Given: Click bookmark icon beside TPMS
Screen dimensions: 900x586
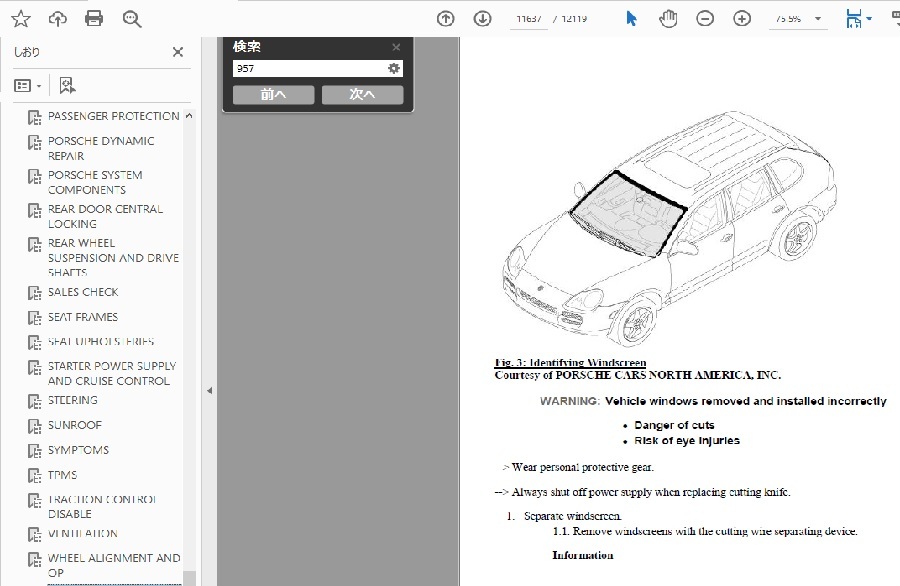Looking at the screenshot, I should pos(34,476).
